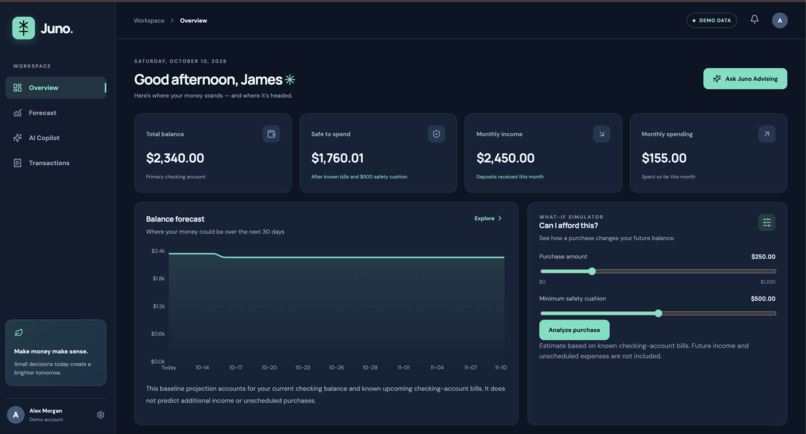
Task: Open the top-right avatar profile menu
Action: click(780, 21)
